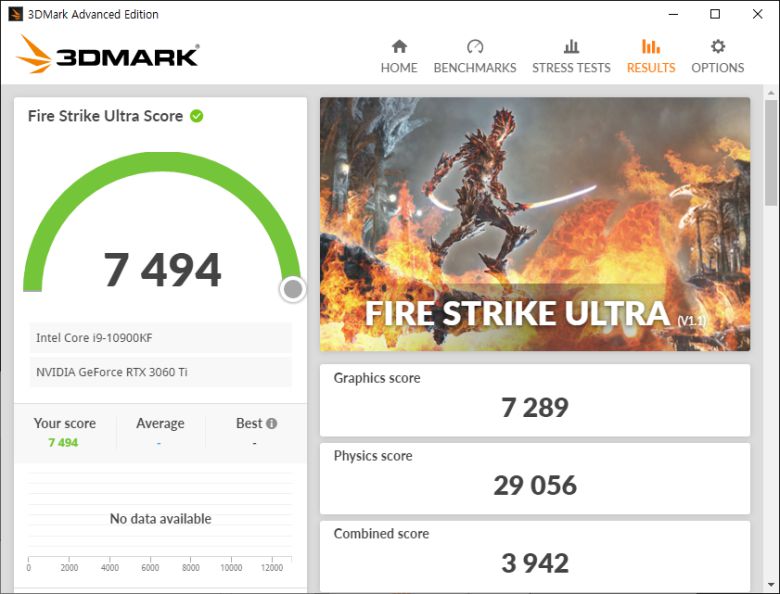
Task: Click the green validation checkmark icon
Action: click(197, 116)
